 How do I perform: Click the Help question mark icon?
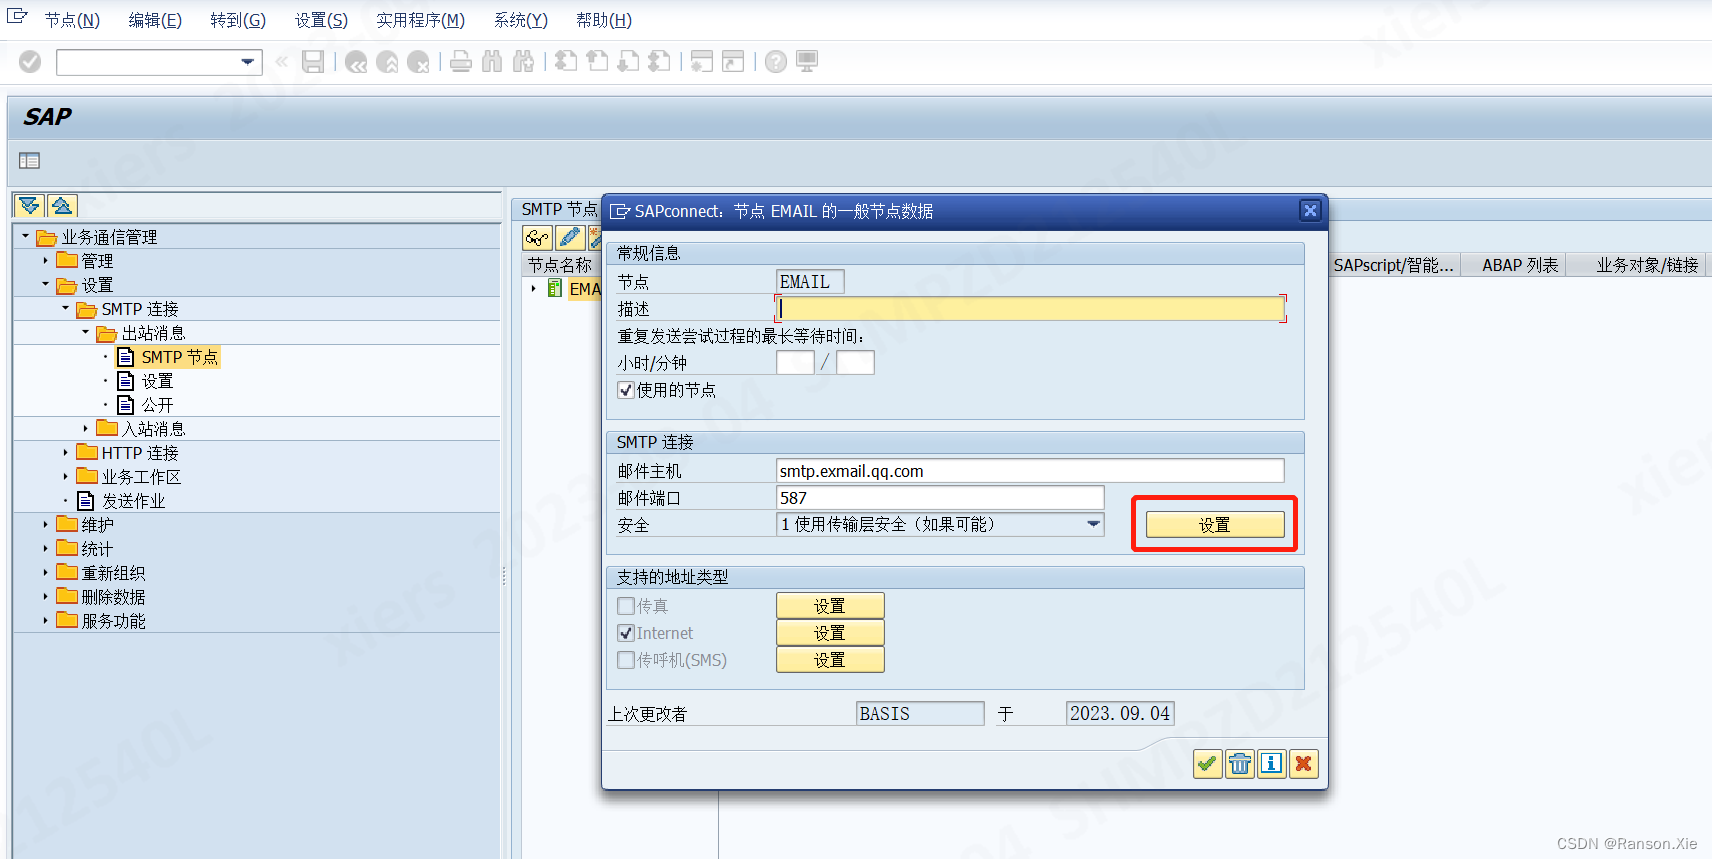tap(776, 62)
